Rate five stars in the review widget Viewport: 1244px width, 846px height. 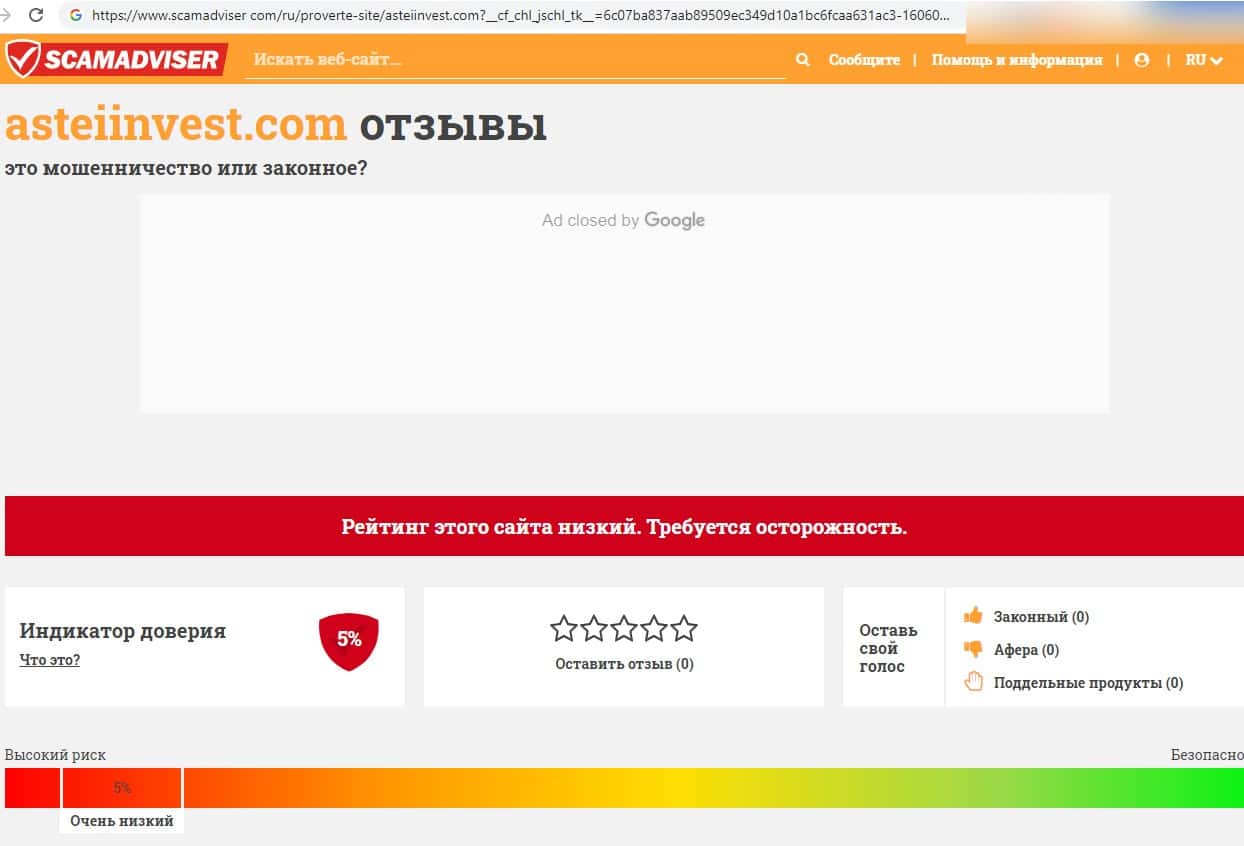point(684,629)
